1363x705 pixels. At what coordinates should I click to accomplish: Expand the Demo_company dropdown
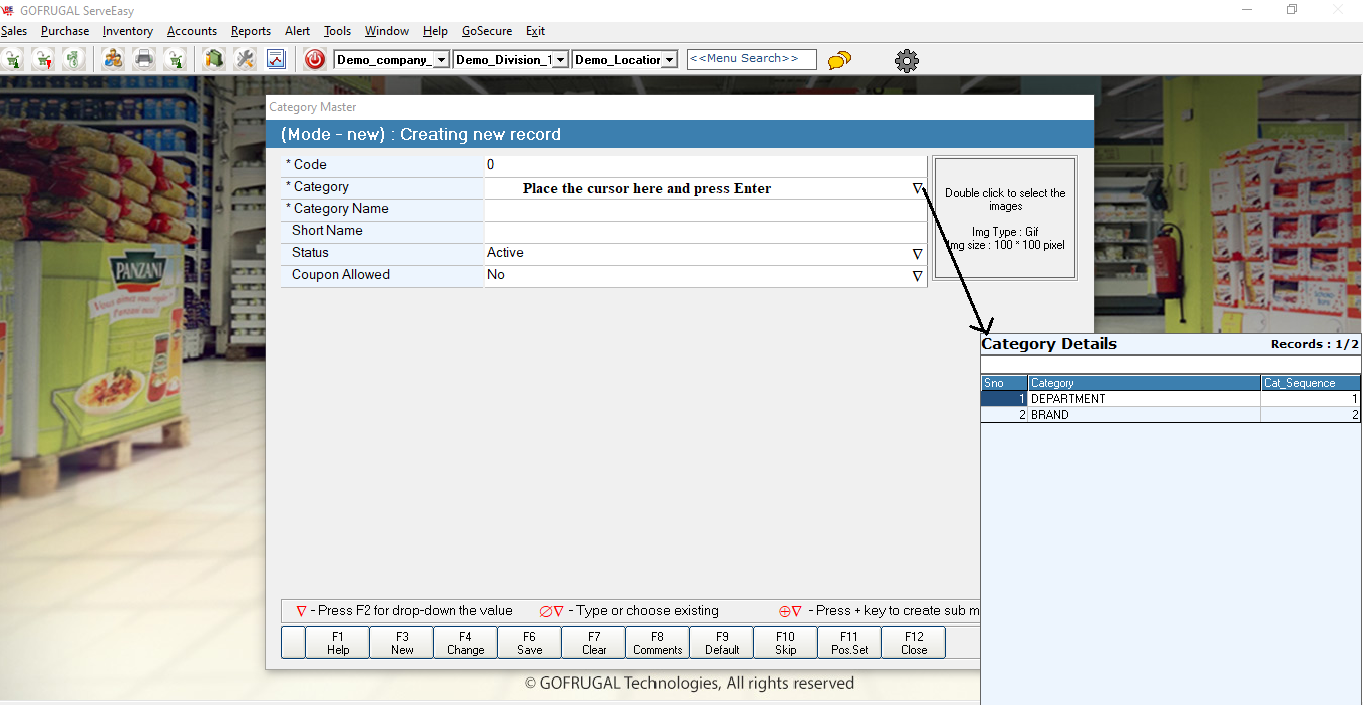click(442, 60)
